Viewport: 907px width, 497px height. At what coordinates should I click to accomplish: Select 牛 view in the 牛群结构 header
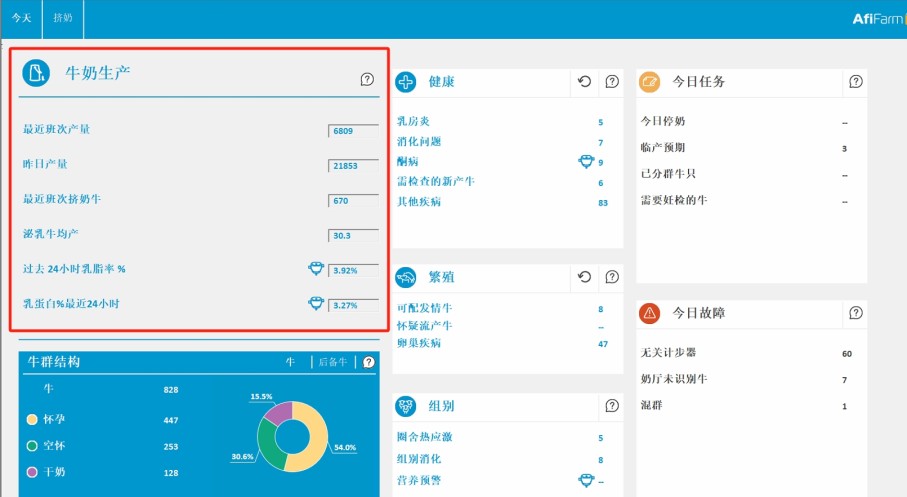point(291,362)
